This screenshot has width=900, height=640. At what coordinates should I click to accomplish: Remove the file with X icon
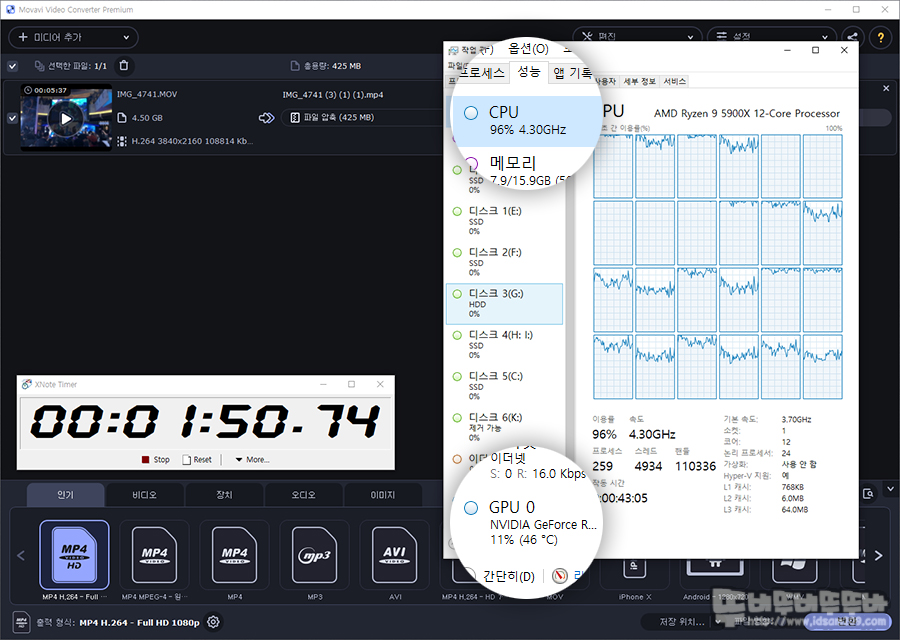(886, 88)
